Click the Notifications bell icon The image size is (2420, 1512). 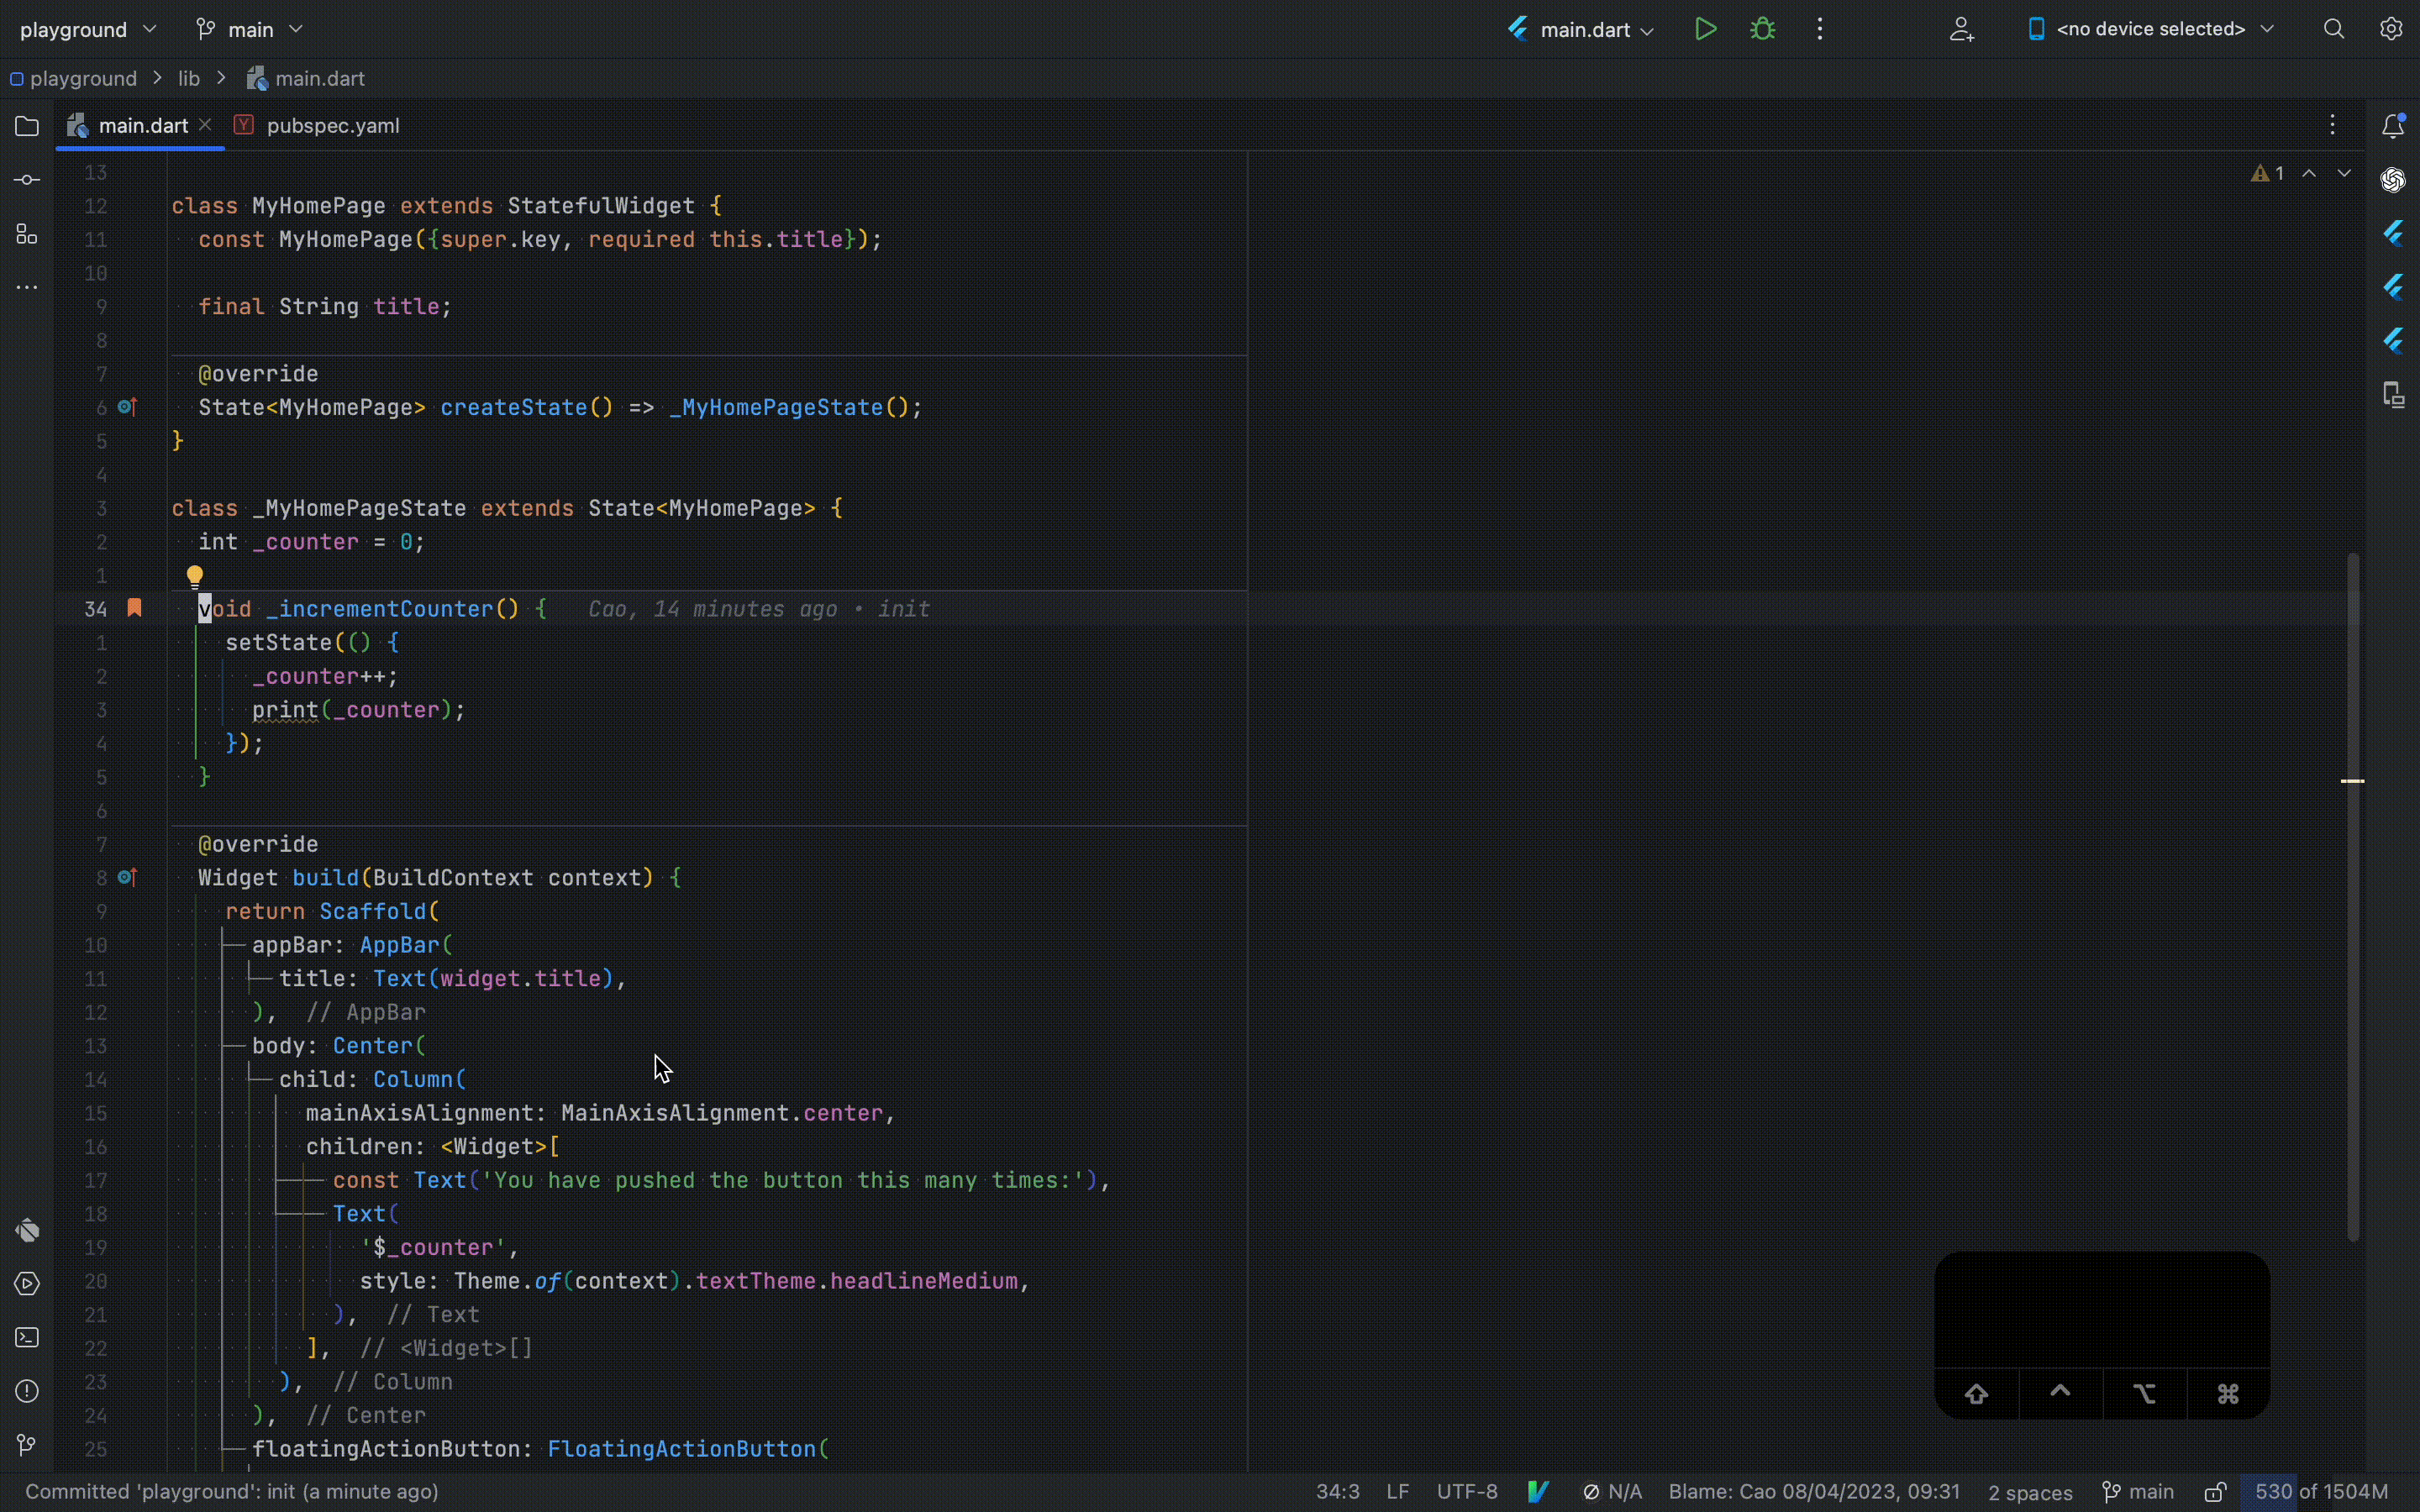(2392, 126)
